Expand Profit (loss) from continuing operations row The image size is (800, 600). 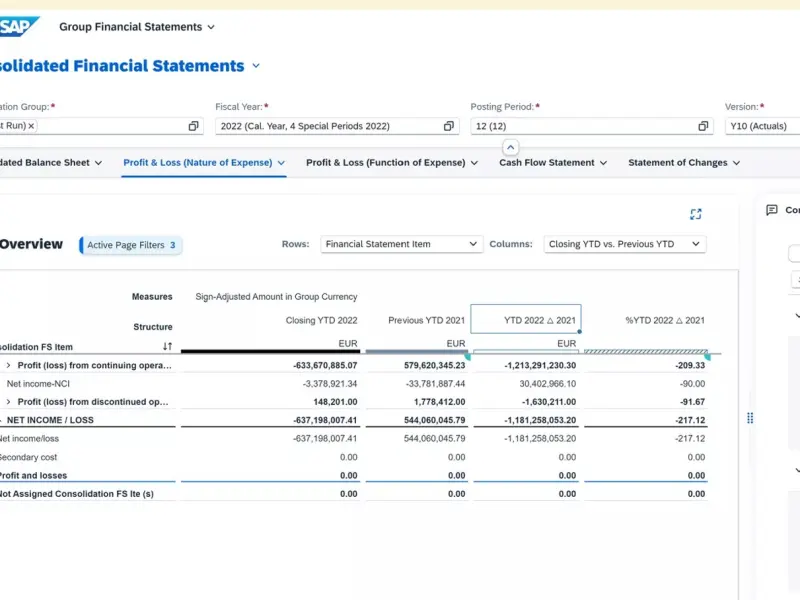[9, 366]
